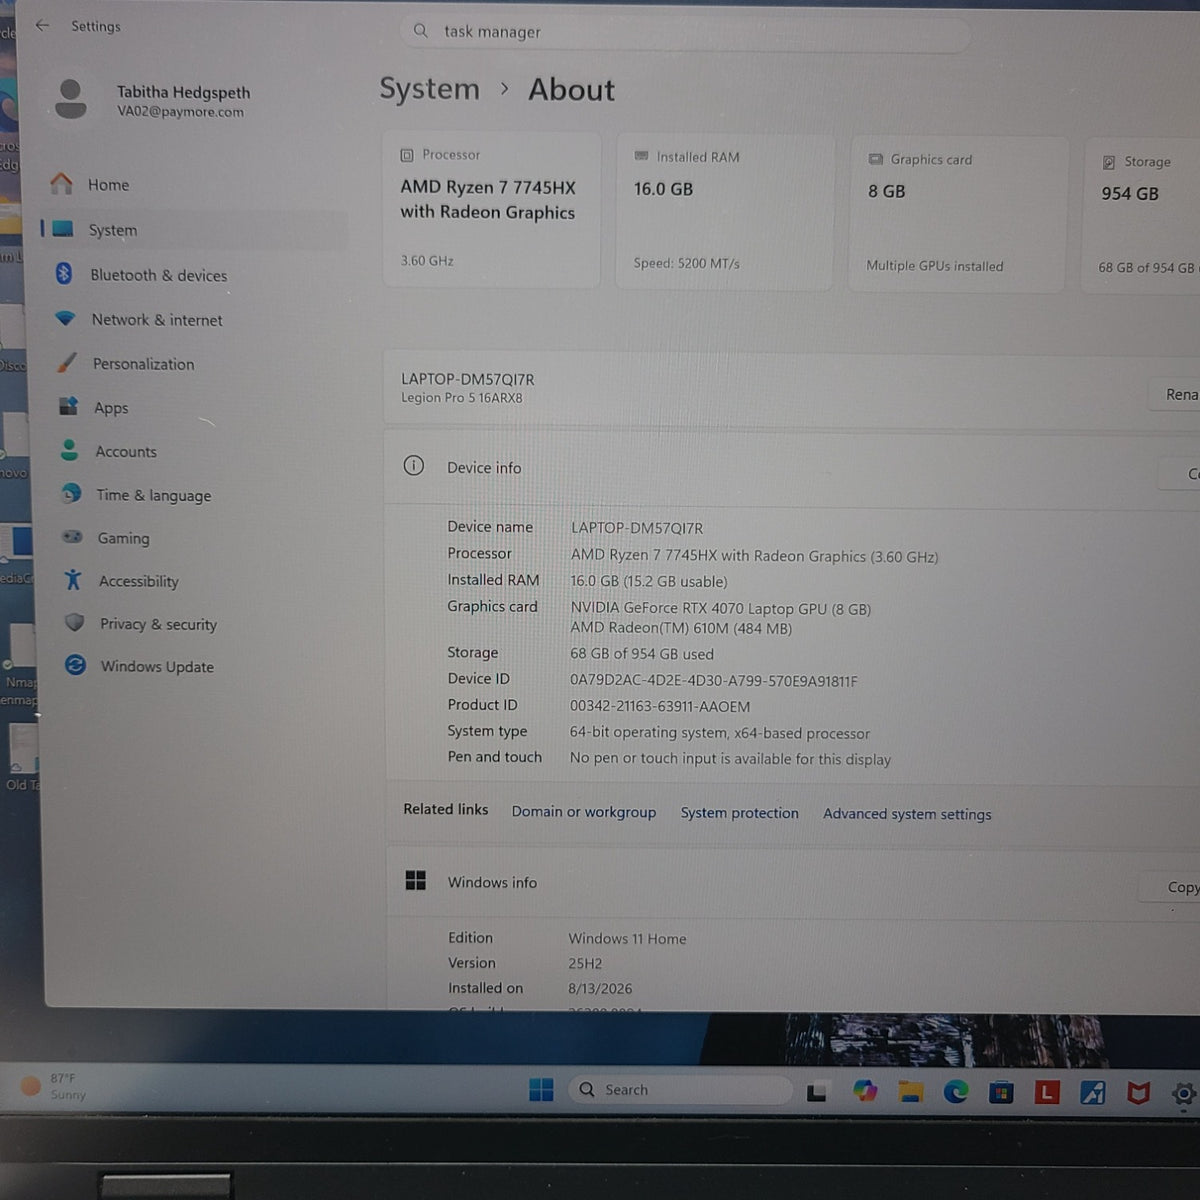Click the Time & language globe icon
Viewport: 1200px width, 1200px height.
[71, 494]
